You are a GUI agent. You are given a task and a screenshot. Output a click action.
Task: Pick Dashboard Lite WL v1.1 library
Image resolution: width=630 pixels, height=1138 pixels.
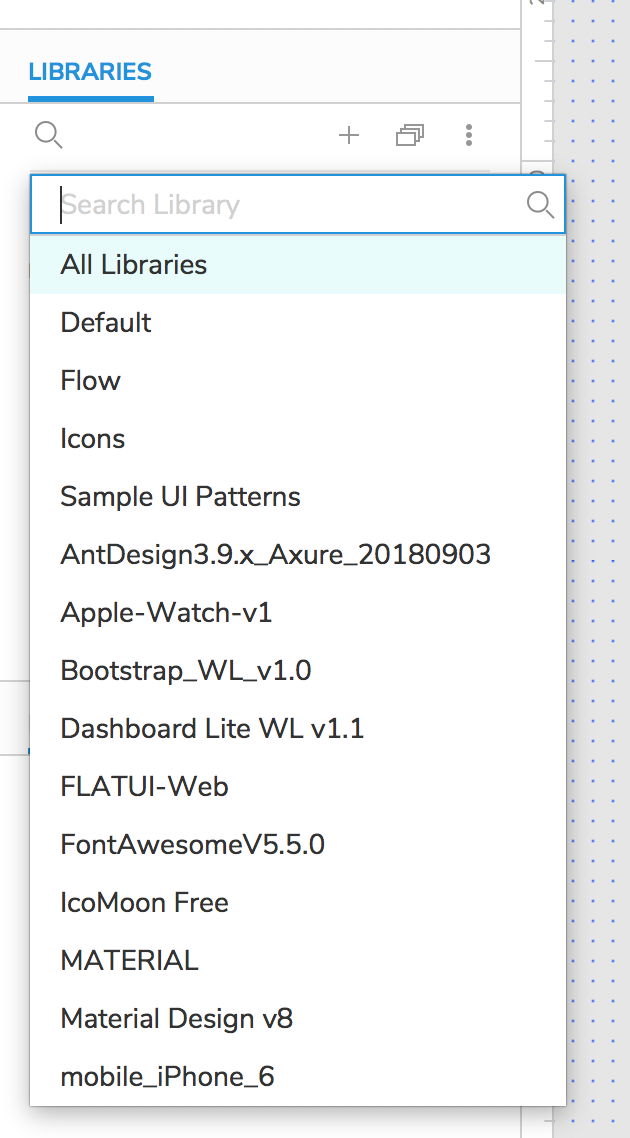click(298, 729)
